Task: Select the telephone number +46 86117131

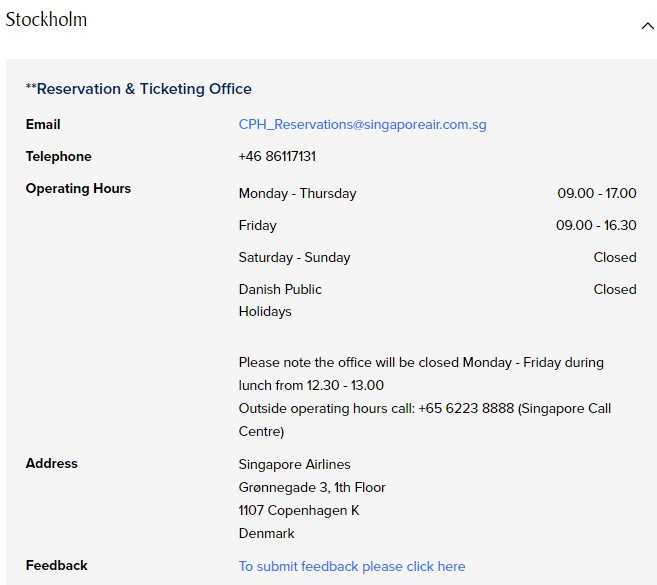Action: (277, 157)
